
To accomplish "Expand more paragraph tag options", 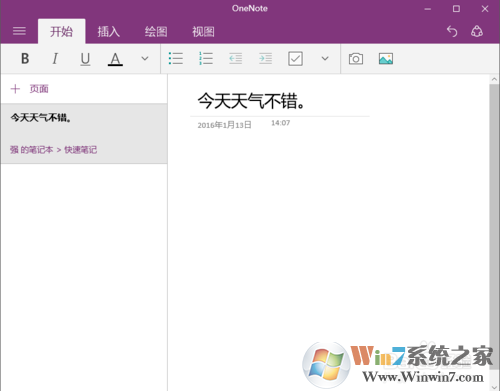I will (325, 59).
